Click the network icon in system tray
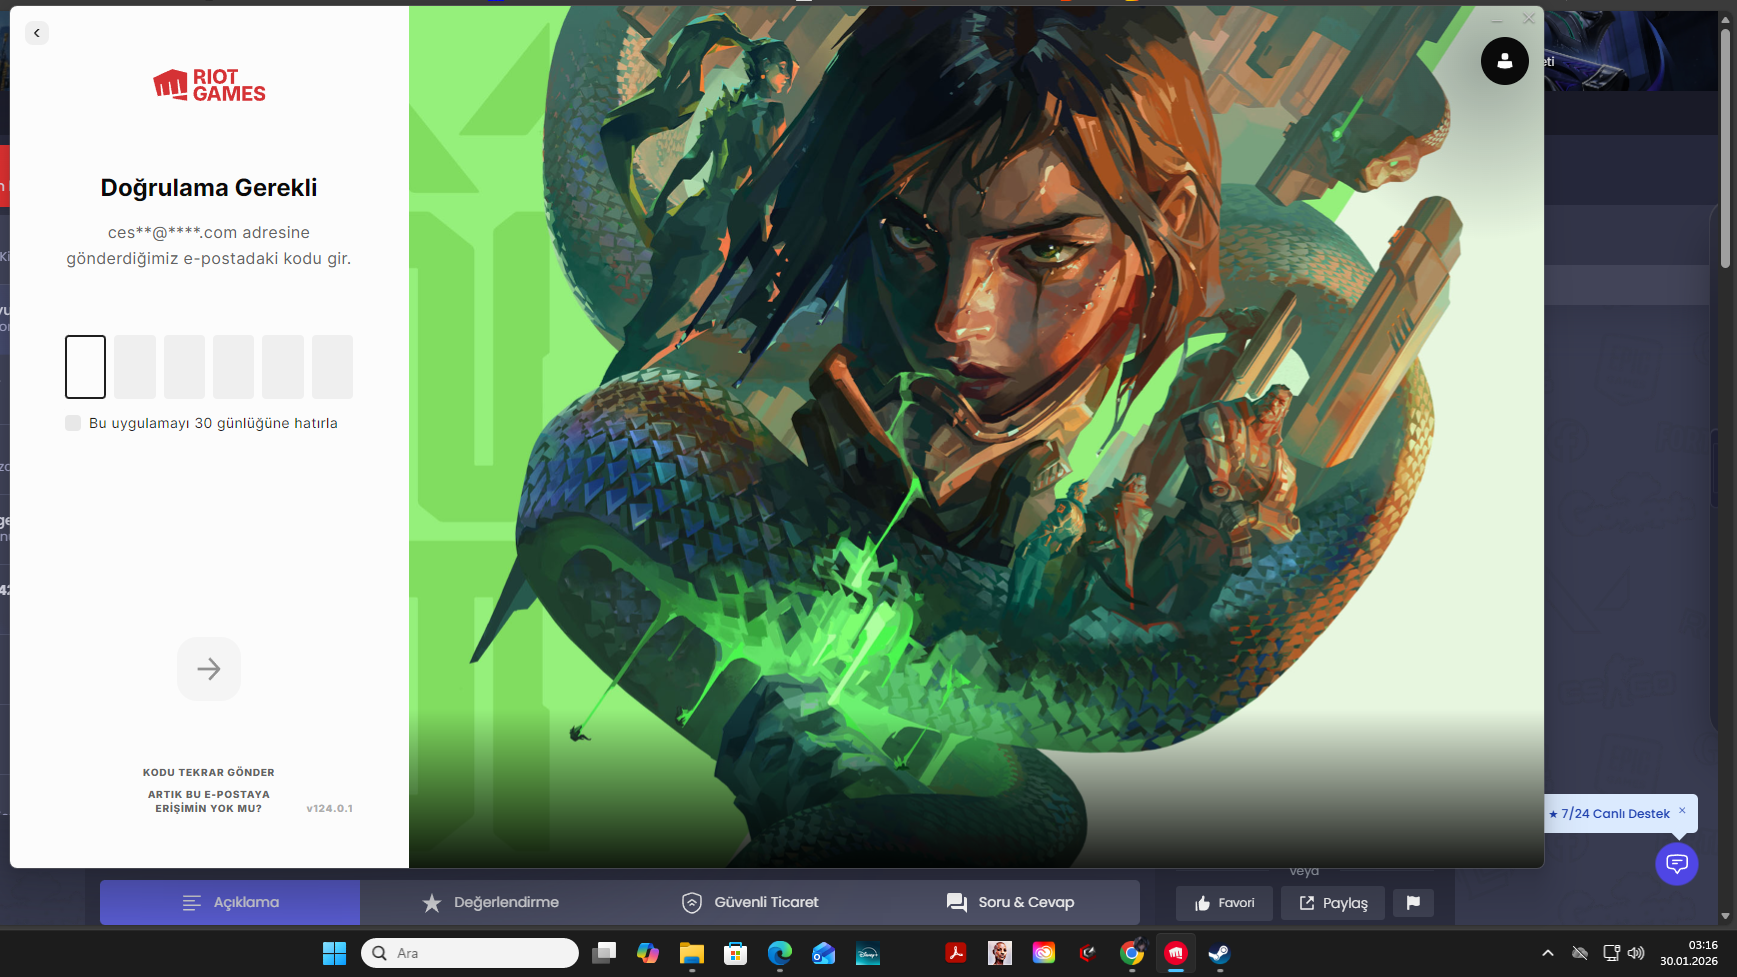1737x977 pixels. 1611,953
